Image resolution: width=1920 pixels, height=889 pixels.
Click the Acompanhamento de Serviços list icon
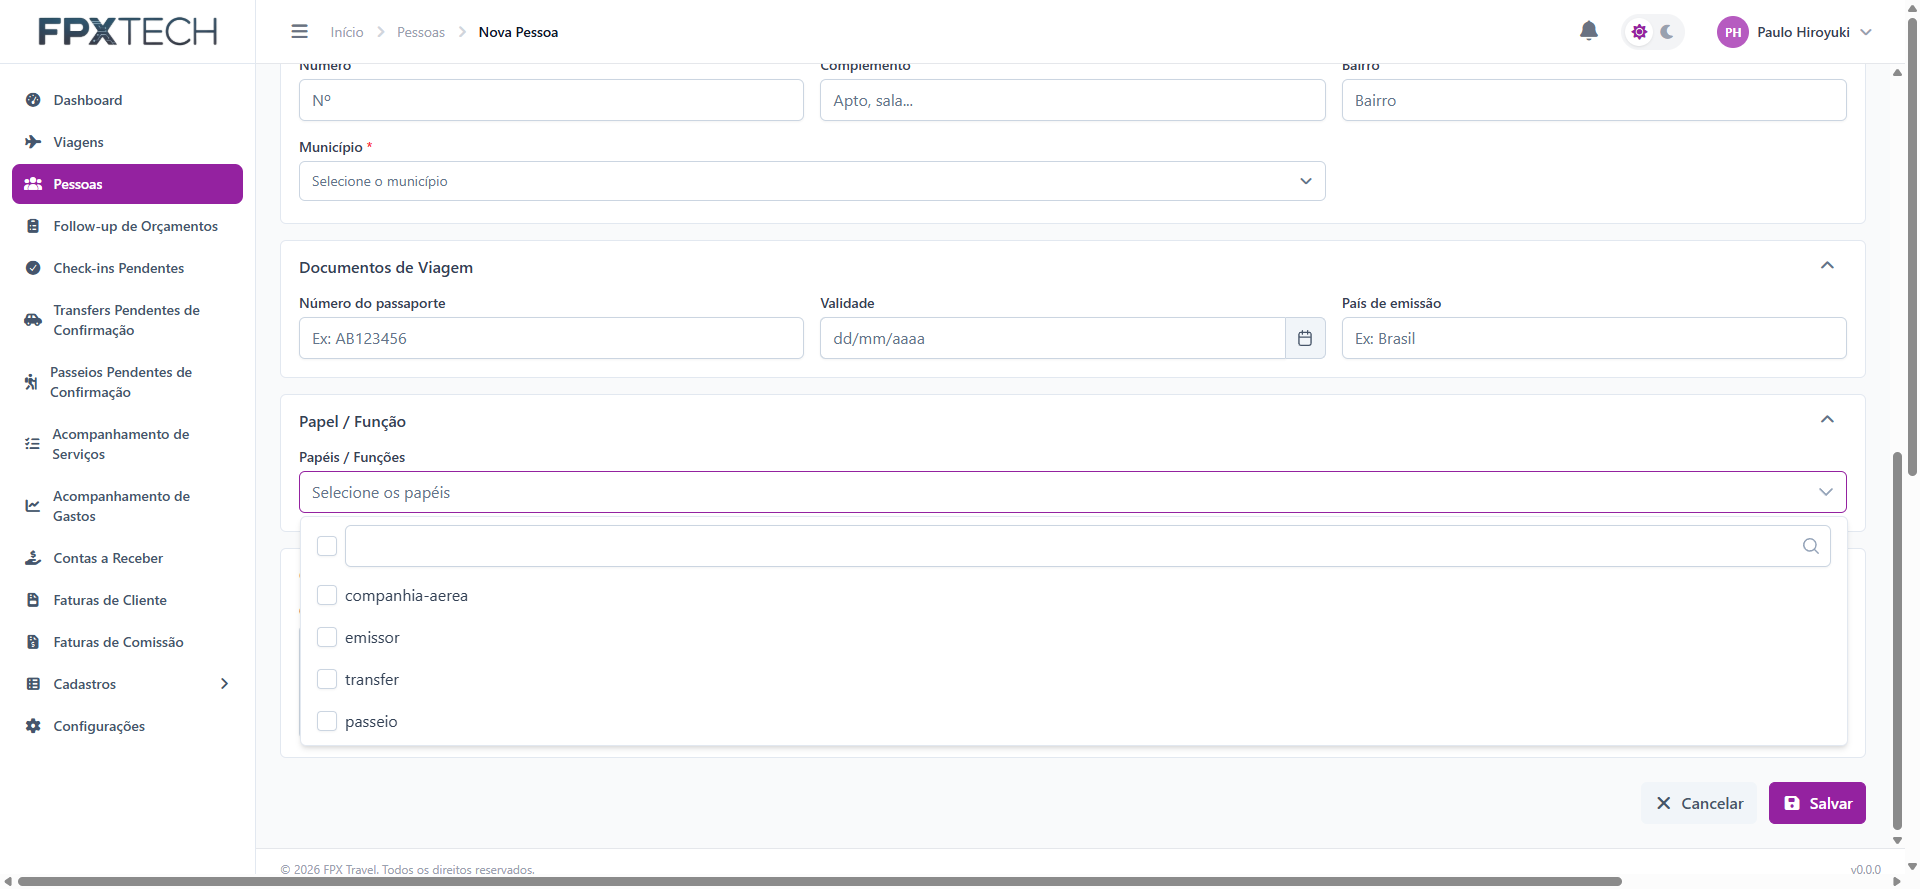32,444
